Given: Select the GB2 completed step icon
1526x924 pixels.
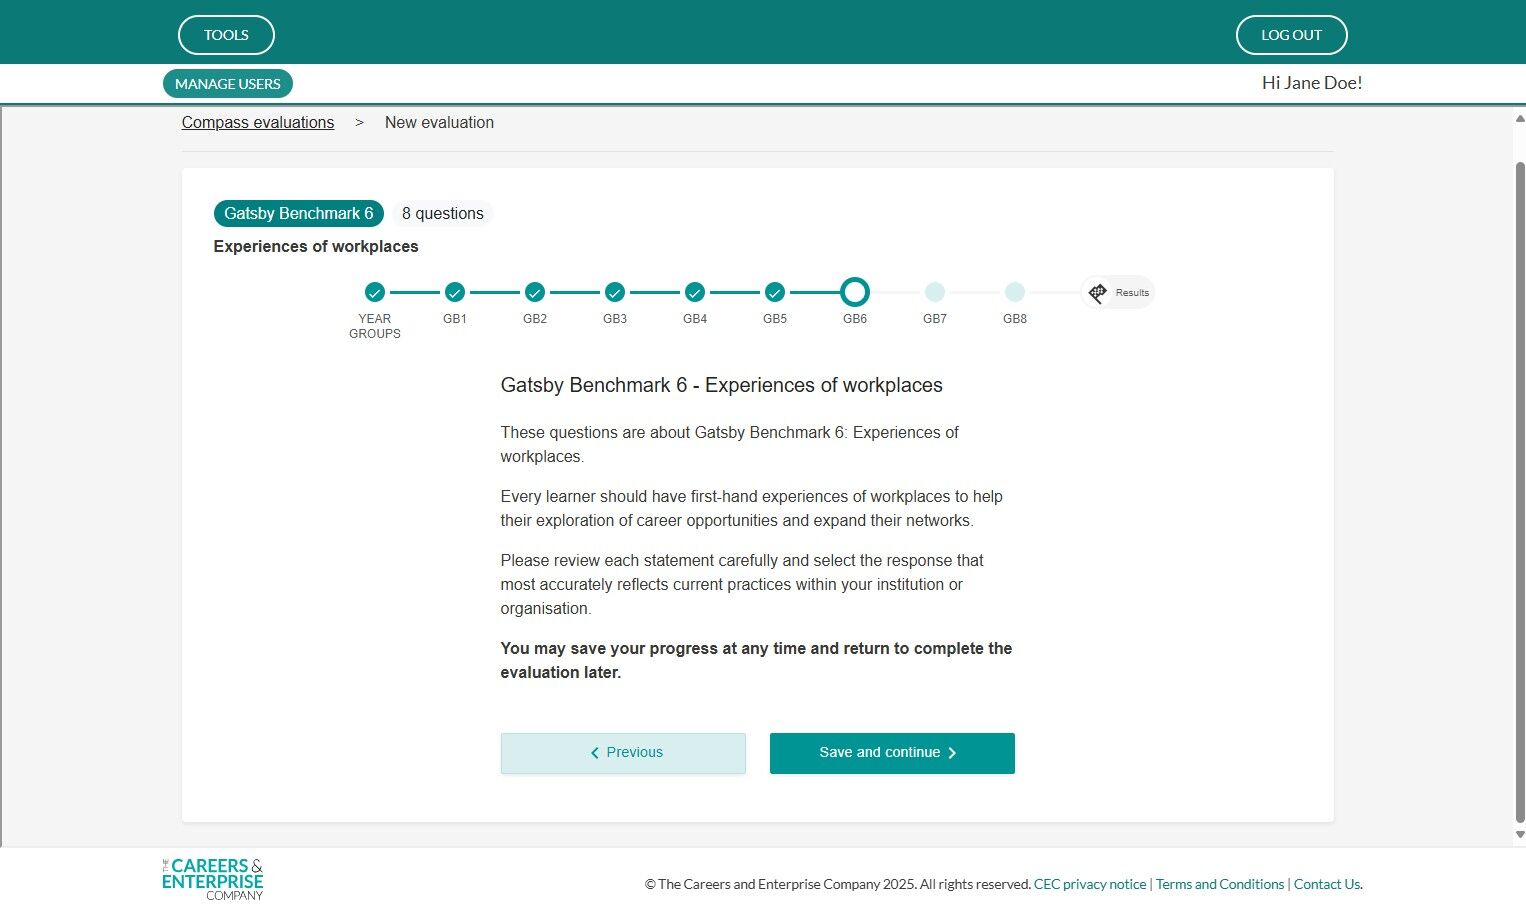Looking at the screenshot, I should coord(535,292).
